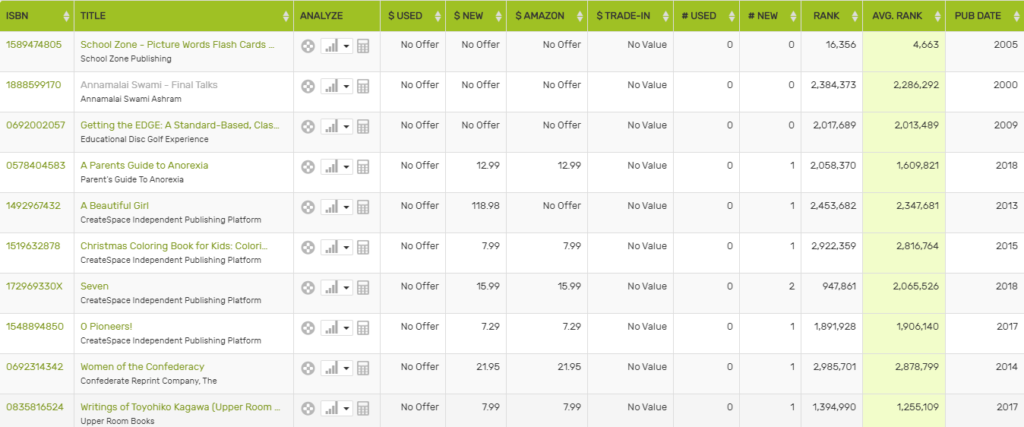Viewport: 1024px width, 427px height.
Task: Click calculator icon in A Beautiful Girl row
Action: pyautogui.click(x=363, y=207)
